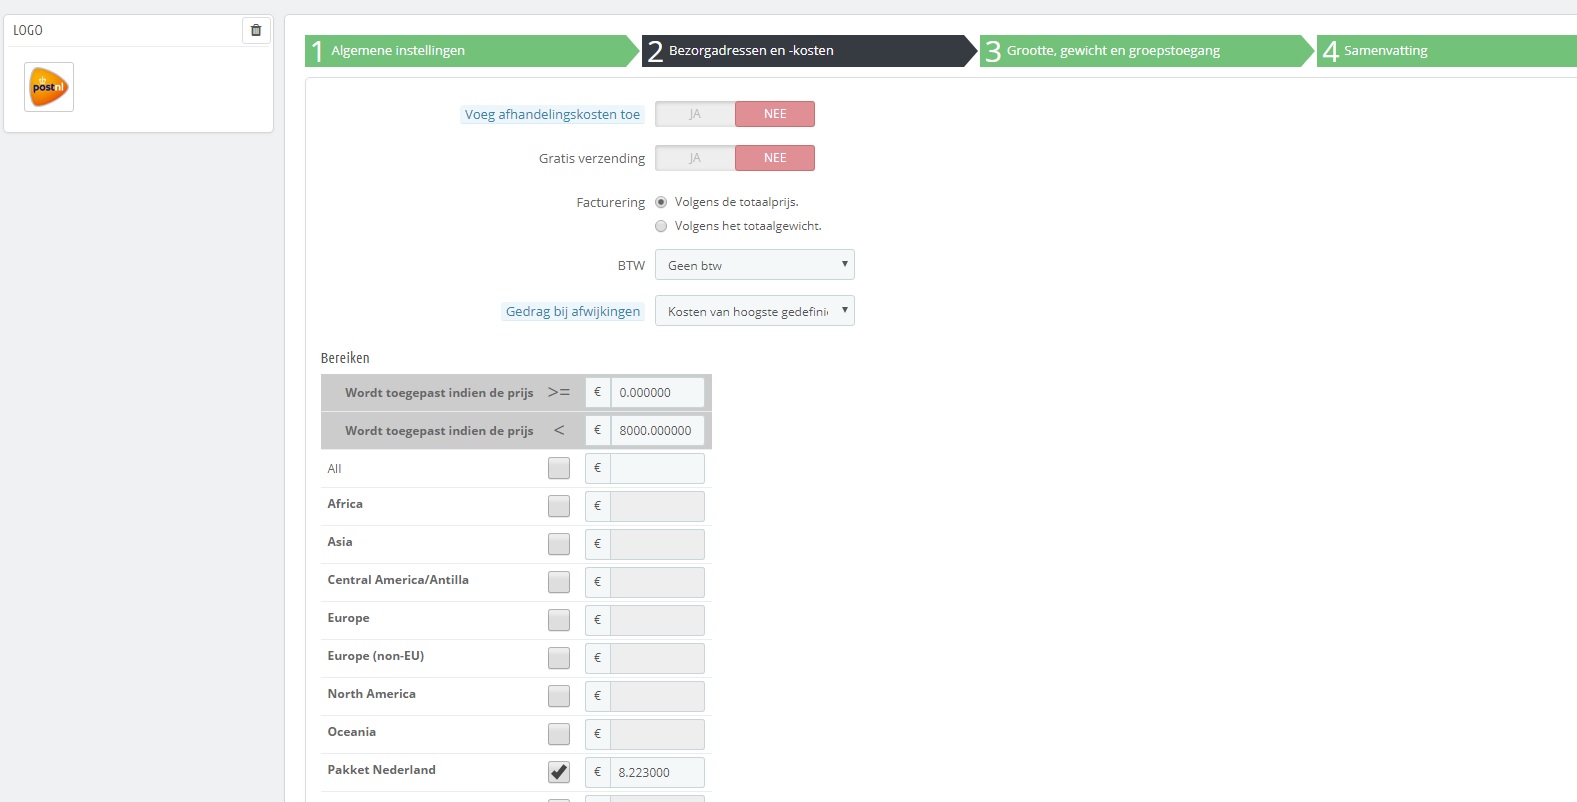This screenshot has width=1577, height=802.
Task: Delete the logo with trash icon
Action: click(x=256, y=30)
